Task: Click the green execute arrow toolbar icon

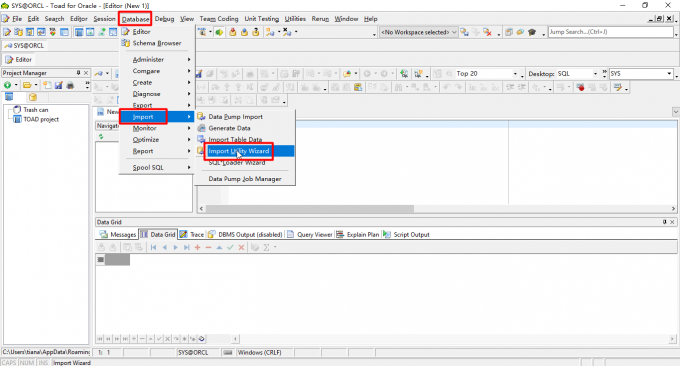Action: coord(219,32)
